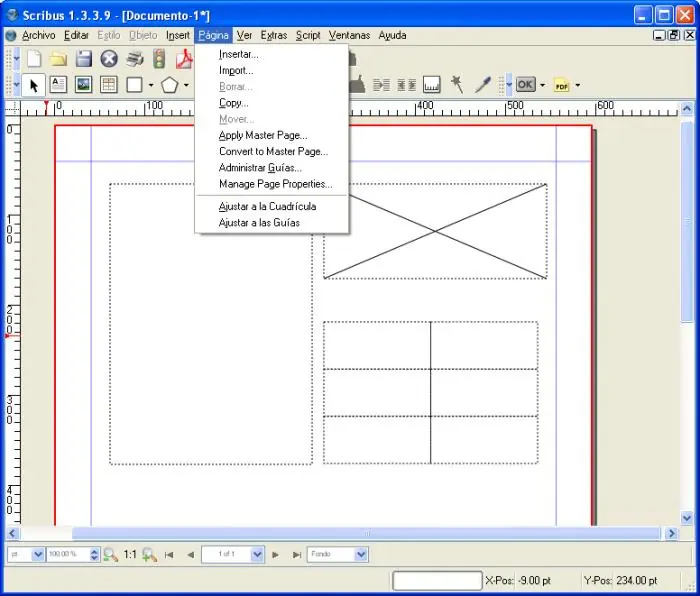Click the horizontal scrollbar left arrow
The height and width of the screenshot is (596, 700).
pos(12,533)
